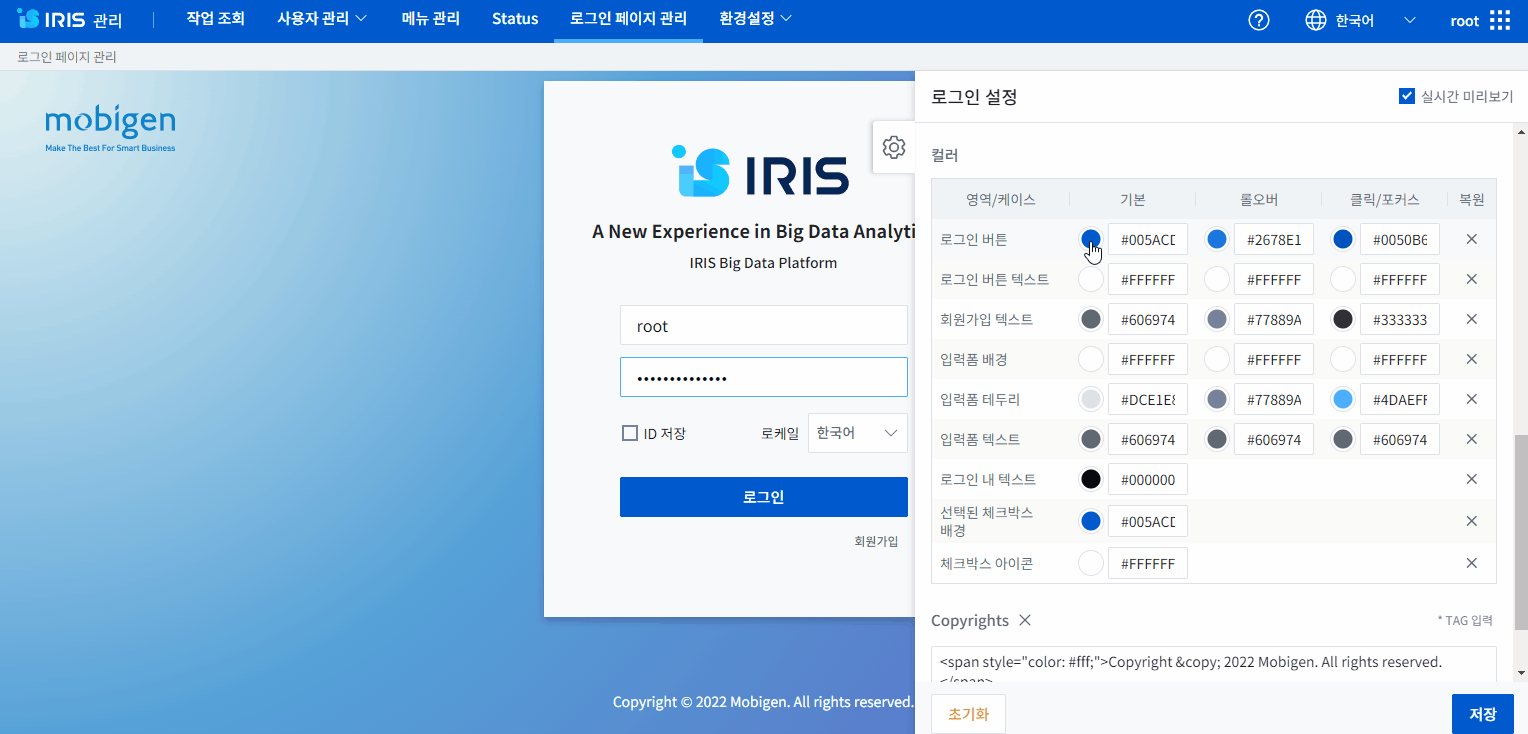This screenshot has width=1528, height=734.
Task: Restore 회원가입 텍스트 row colors
Action: click(1471, 319)
